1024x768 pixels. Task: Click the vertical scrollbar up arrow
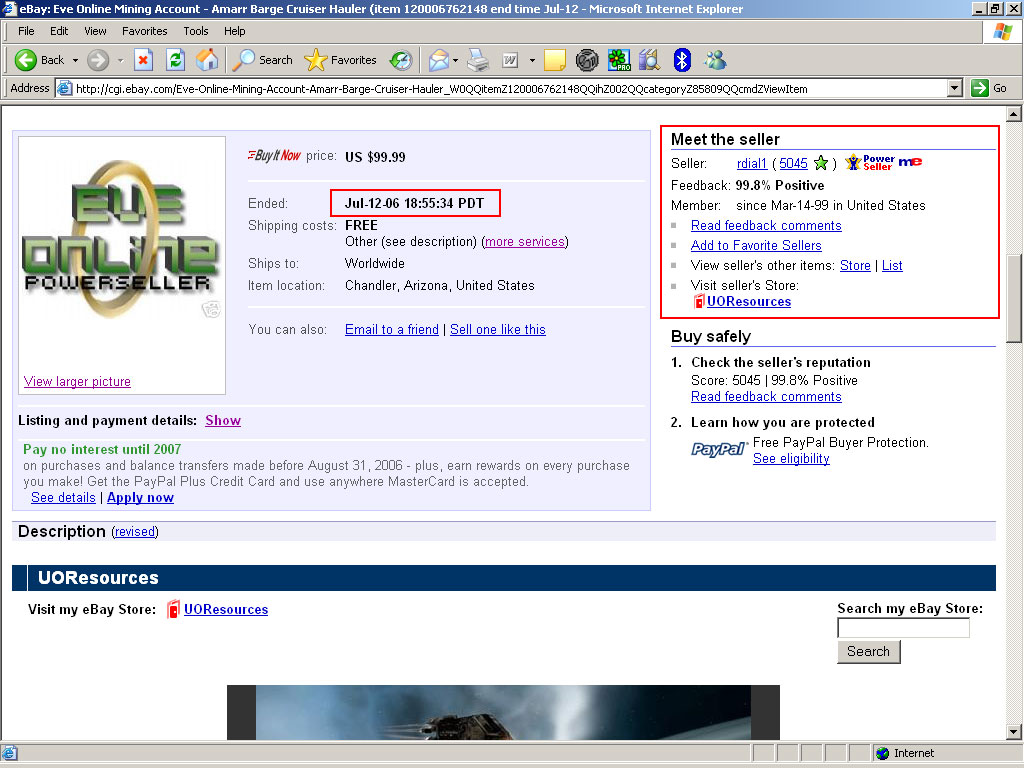click(1014, 114)
